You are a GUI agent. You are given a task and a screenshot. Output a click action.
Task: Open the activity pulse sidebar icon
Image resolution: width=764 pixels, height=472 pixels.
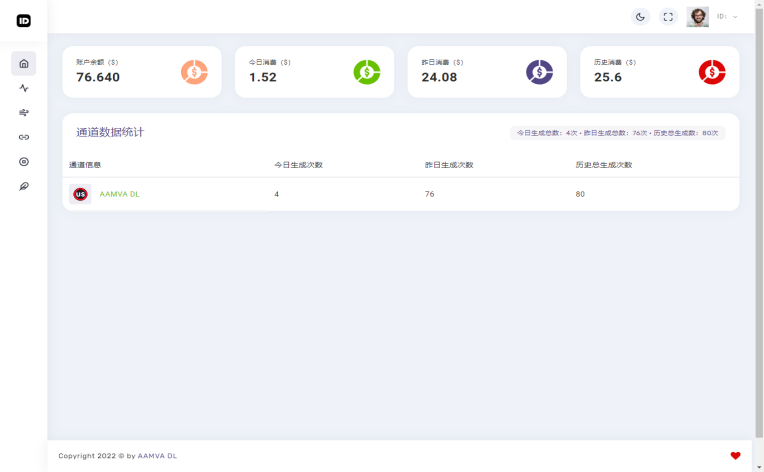pyautogui.click(x=24, y=88)
